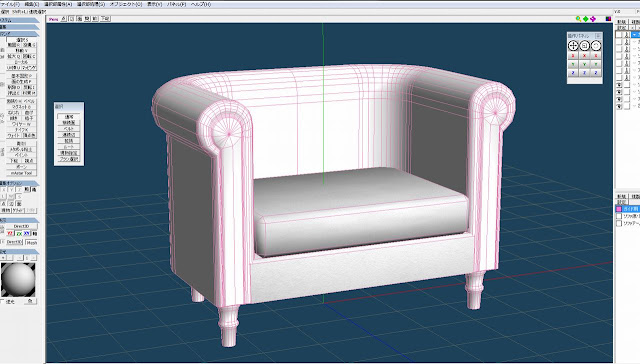The image size is (640, 364).
Task: Select ベルト mode in selection sub-panel
Action: [x=69, y=129]
